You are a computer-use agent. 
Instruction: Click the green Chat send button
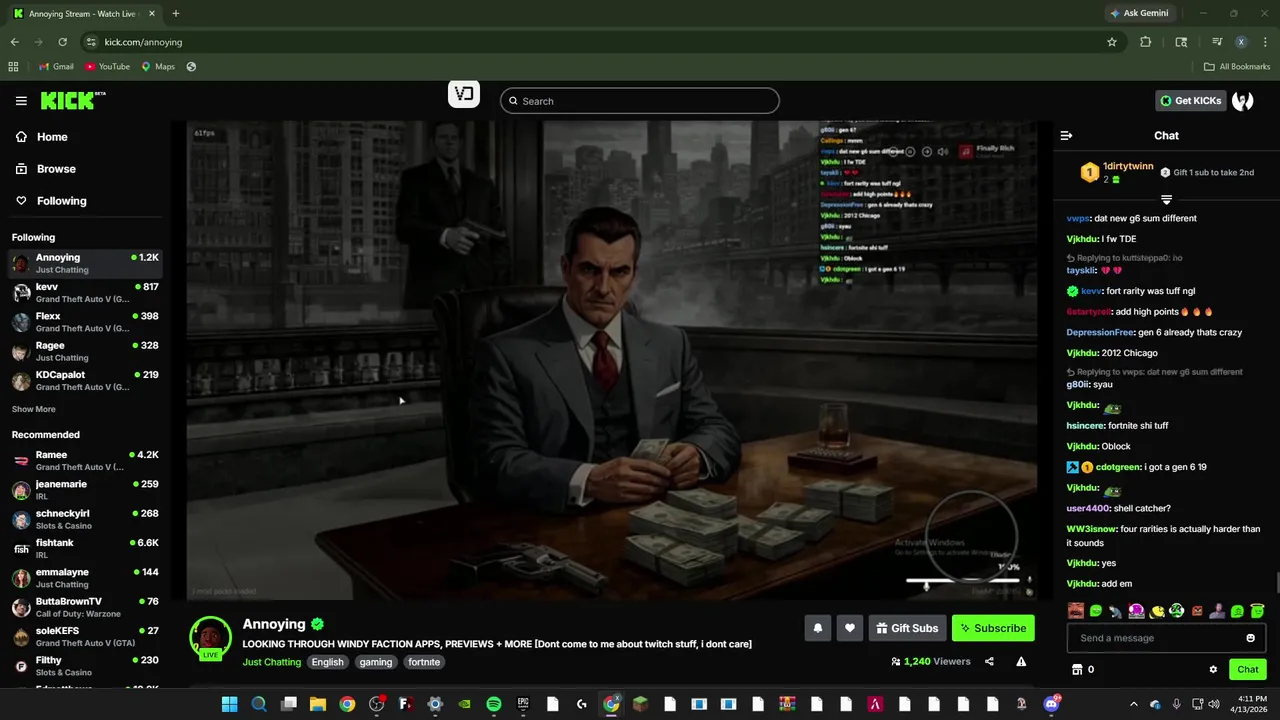point(1248,669)
